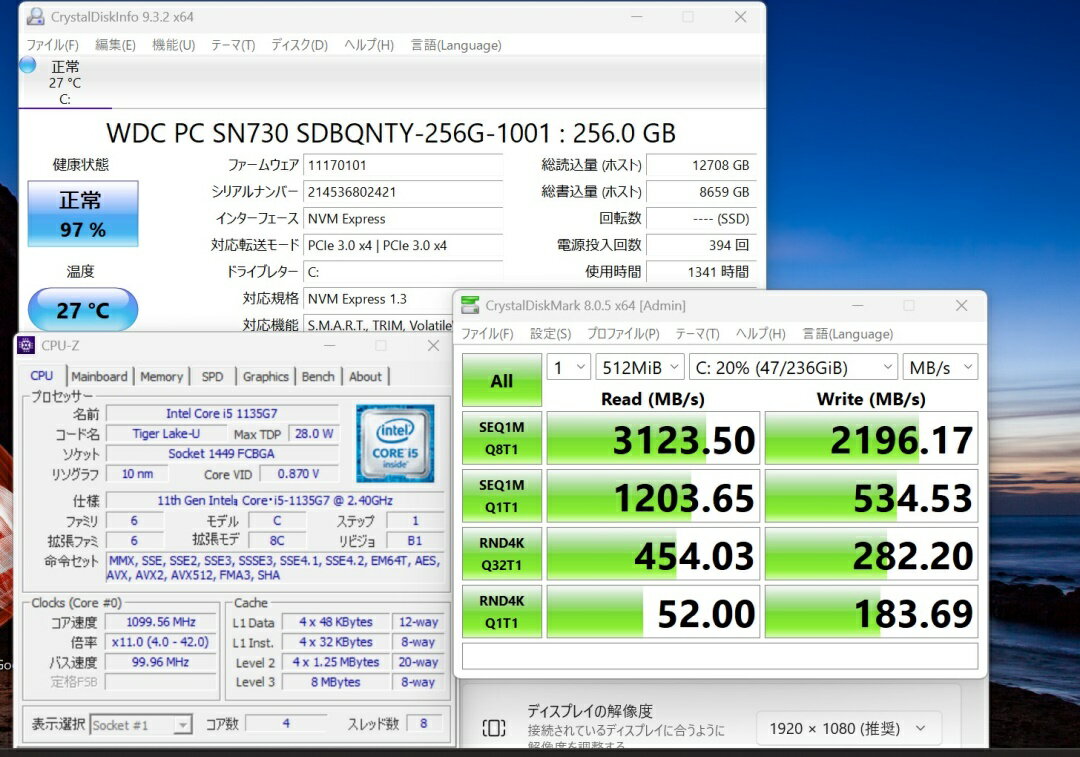
Task: Click the Intel Core i5 logo badge
Action: [395, 443]
